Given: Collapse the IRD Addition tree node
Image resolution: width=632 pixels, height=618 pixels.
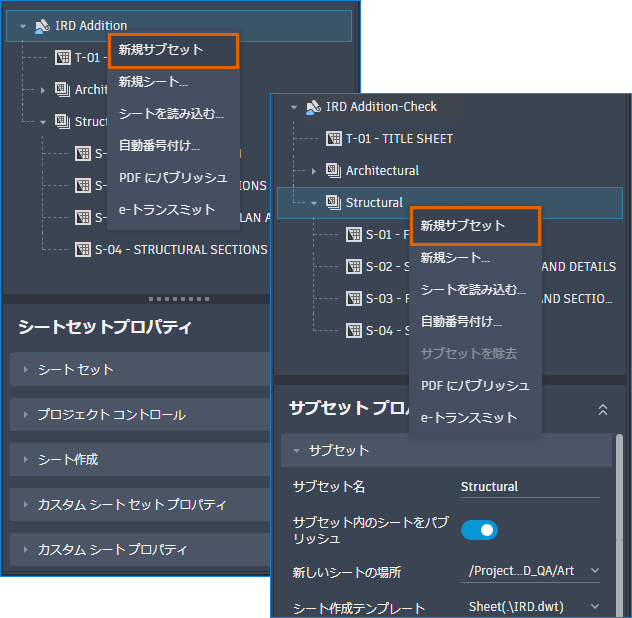Looking at the screenshot, I should click(x=23, y=27).
